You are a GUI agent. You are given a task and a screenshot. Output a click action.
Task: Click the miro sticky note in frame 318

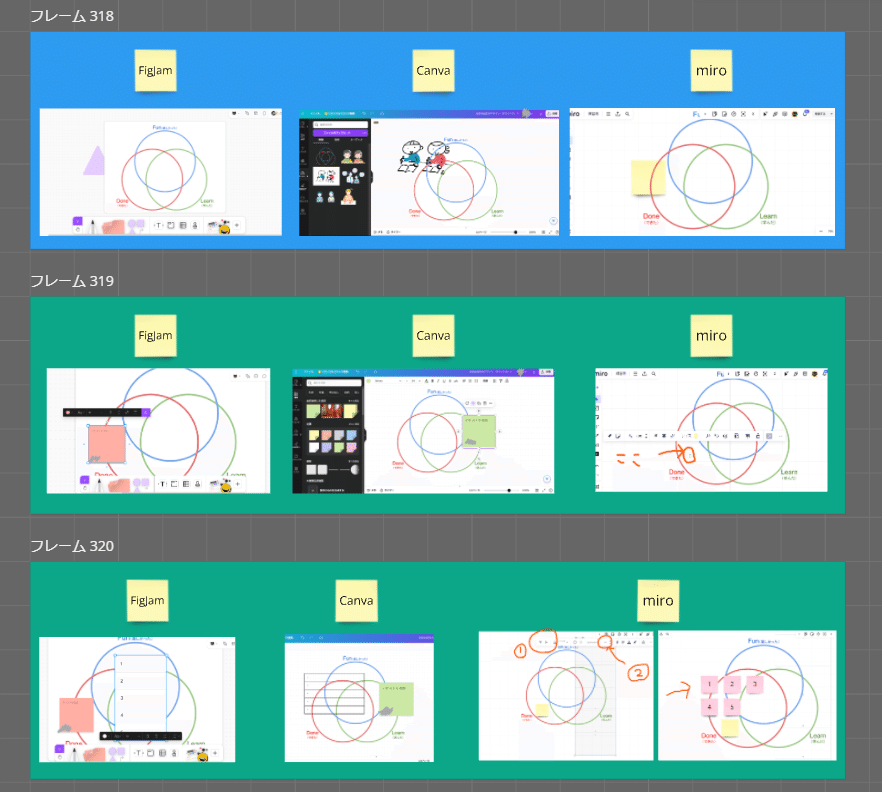pyautogui.click(x=711, y=70)
